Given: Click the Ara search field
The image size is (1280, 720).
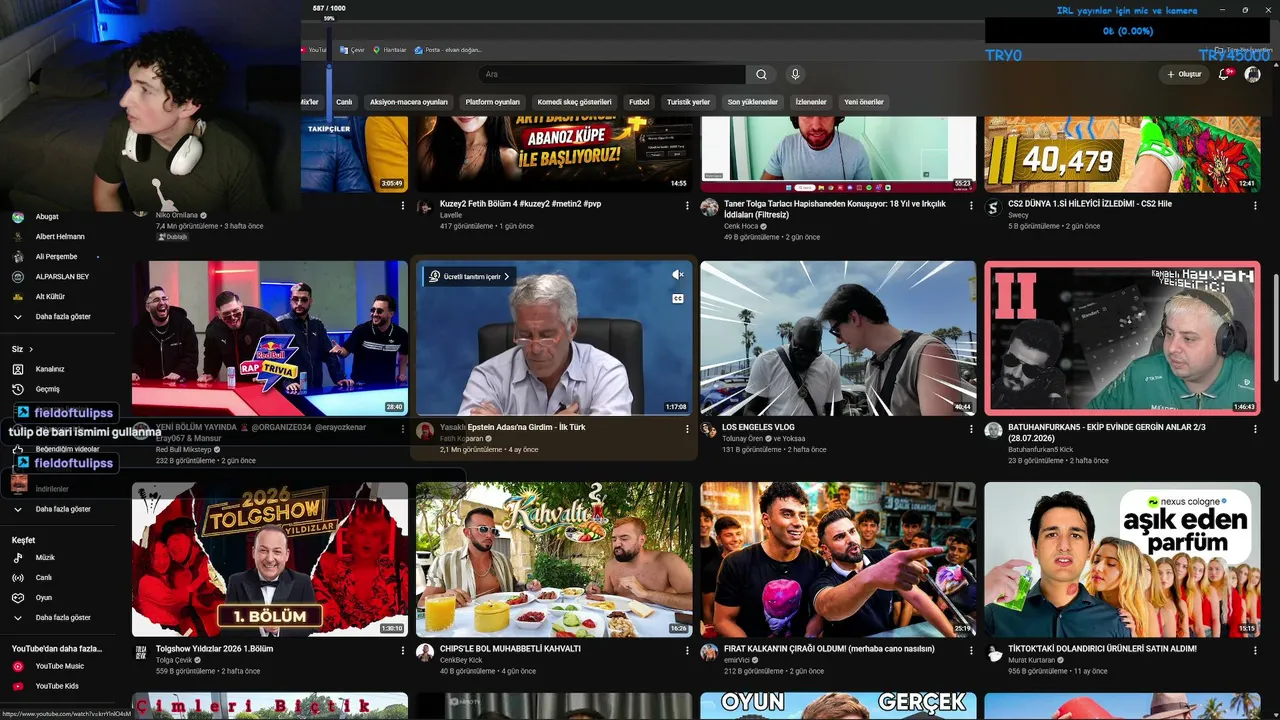Looking at the screenshot, I should click(x=611, y=74).
